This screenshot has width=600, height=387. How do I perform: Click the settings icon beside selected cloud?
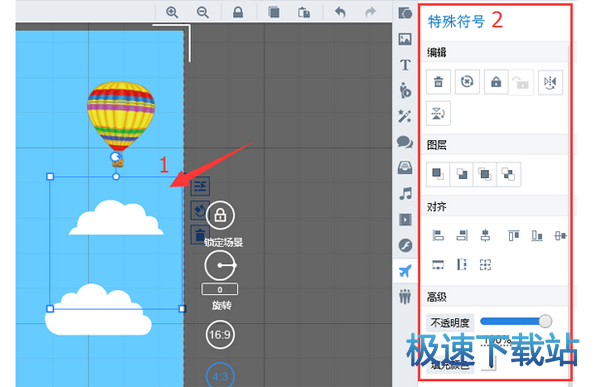(200, 186)
